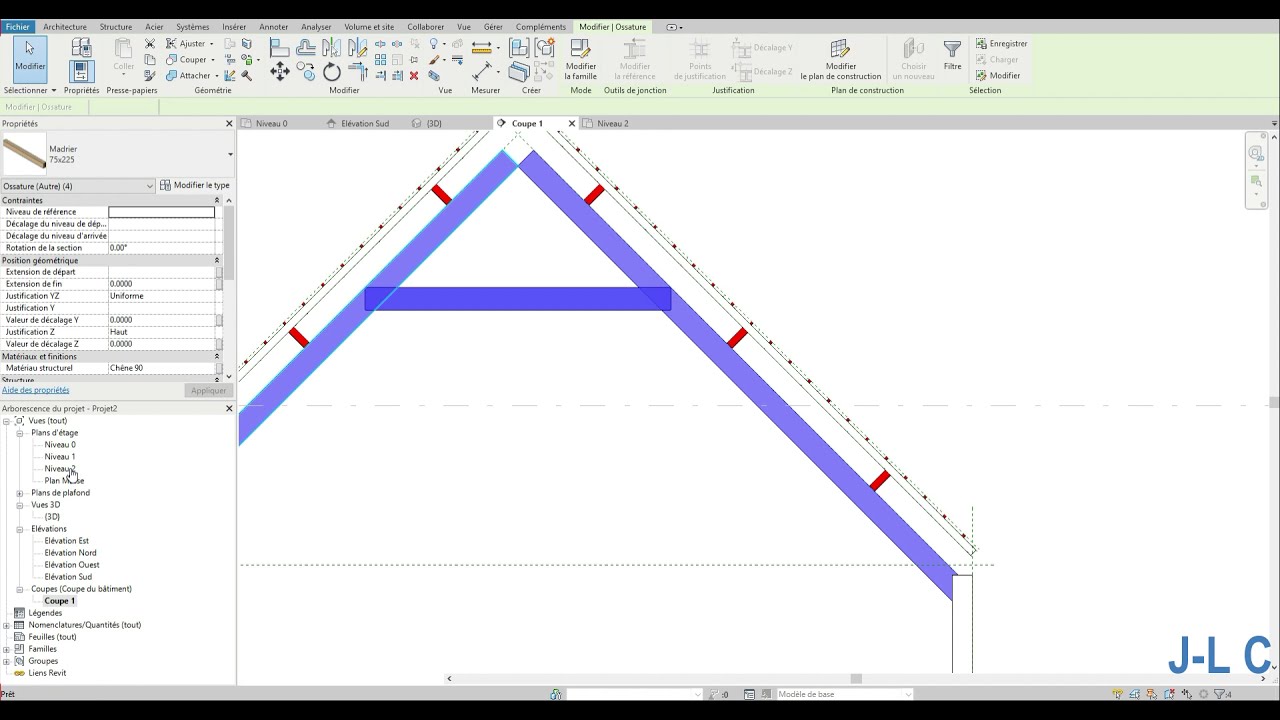Collapse the Matériaux et finitions section

217,356
